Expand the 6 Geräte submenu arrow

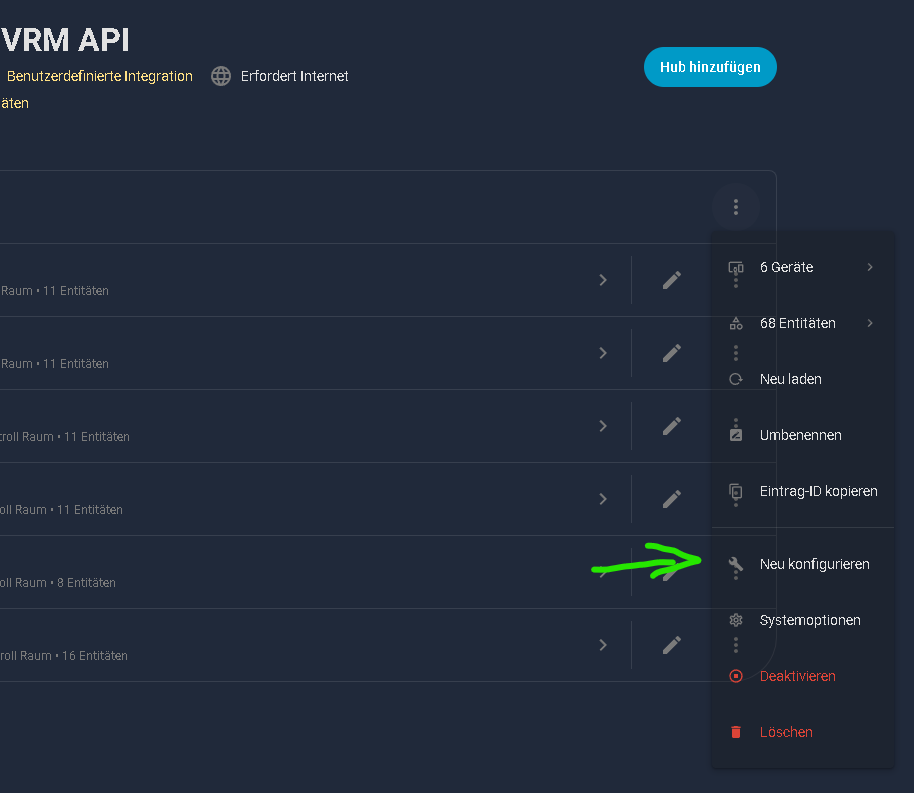870,267
